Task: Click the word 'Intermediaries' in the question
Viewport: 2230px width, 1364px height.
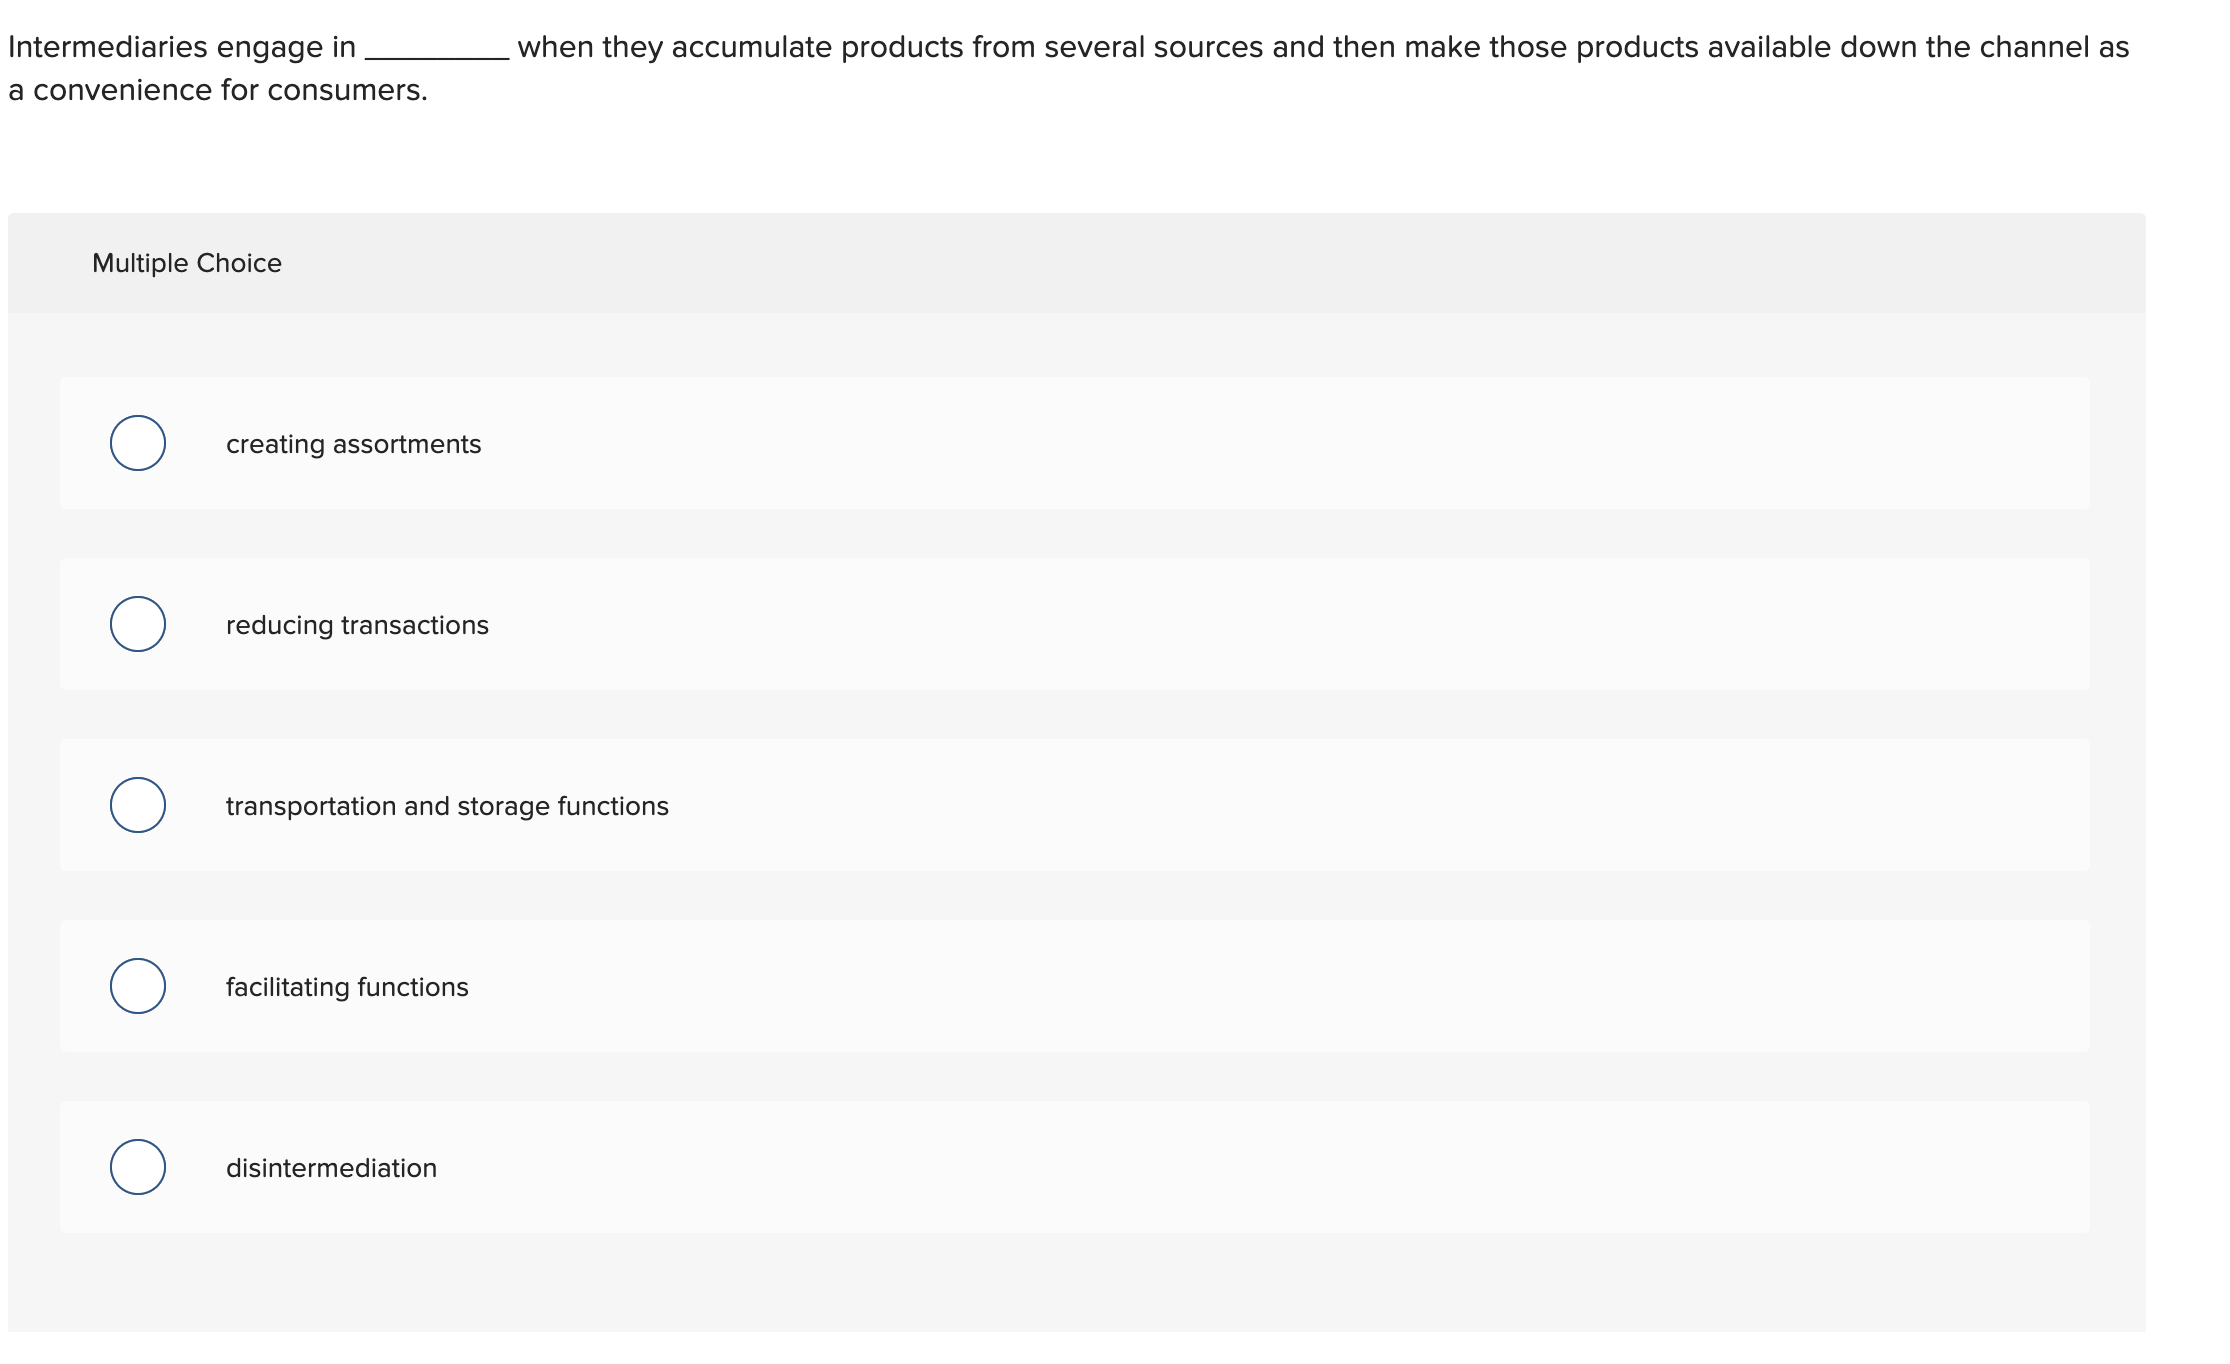Action: (108, 47)
